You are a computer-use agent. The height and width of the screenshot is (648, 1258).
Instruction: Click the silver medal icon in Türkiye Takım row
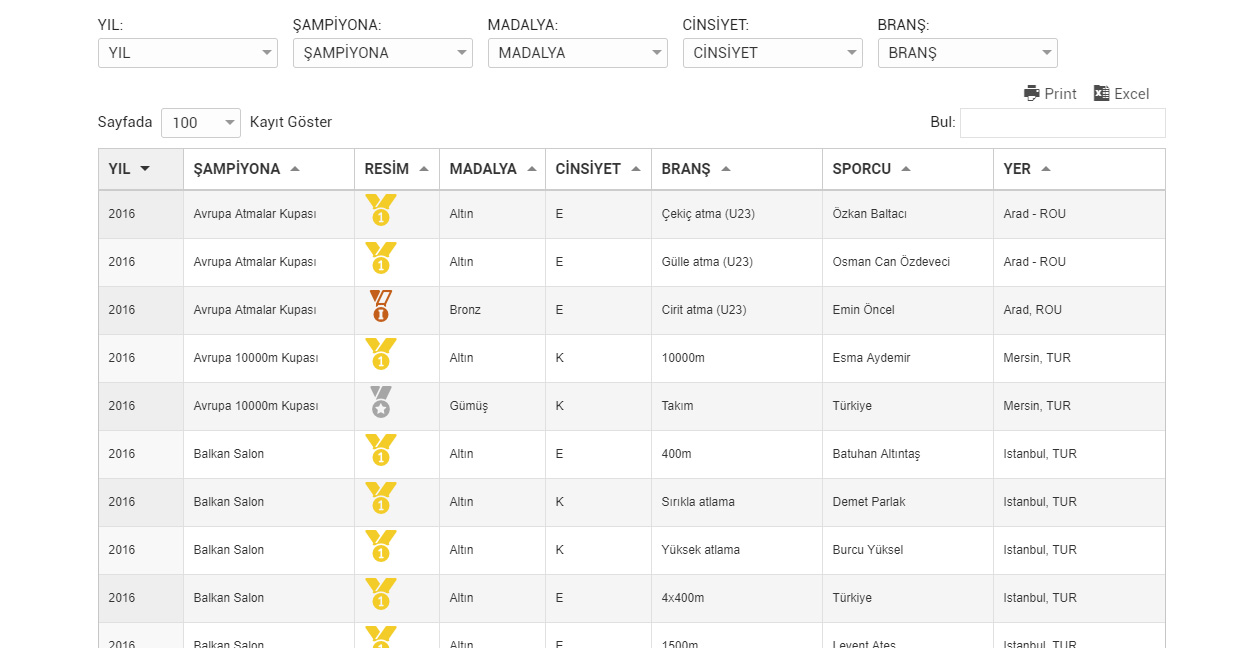pyautogui.click(x=380, y=402)
